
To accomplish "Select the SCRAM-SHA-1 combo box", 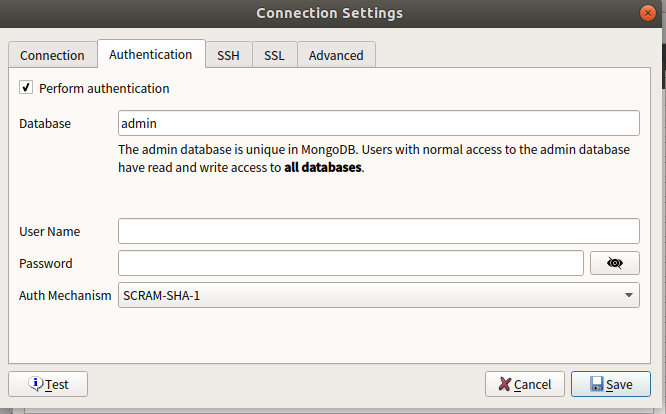I will [378, 295].
